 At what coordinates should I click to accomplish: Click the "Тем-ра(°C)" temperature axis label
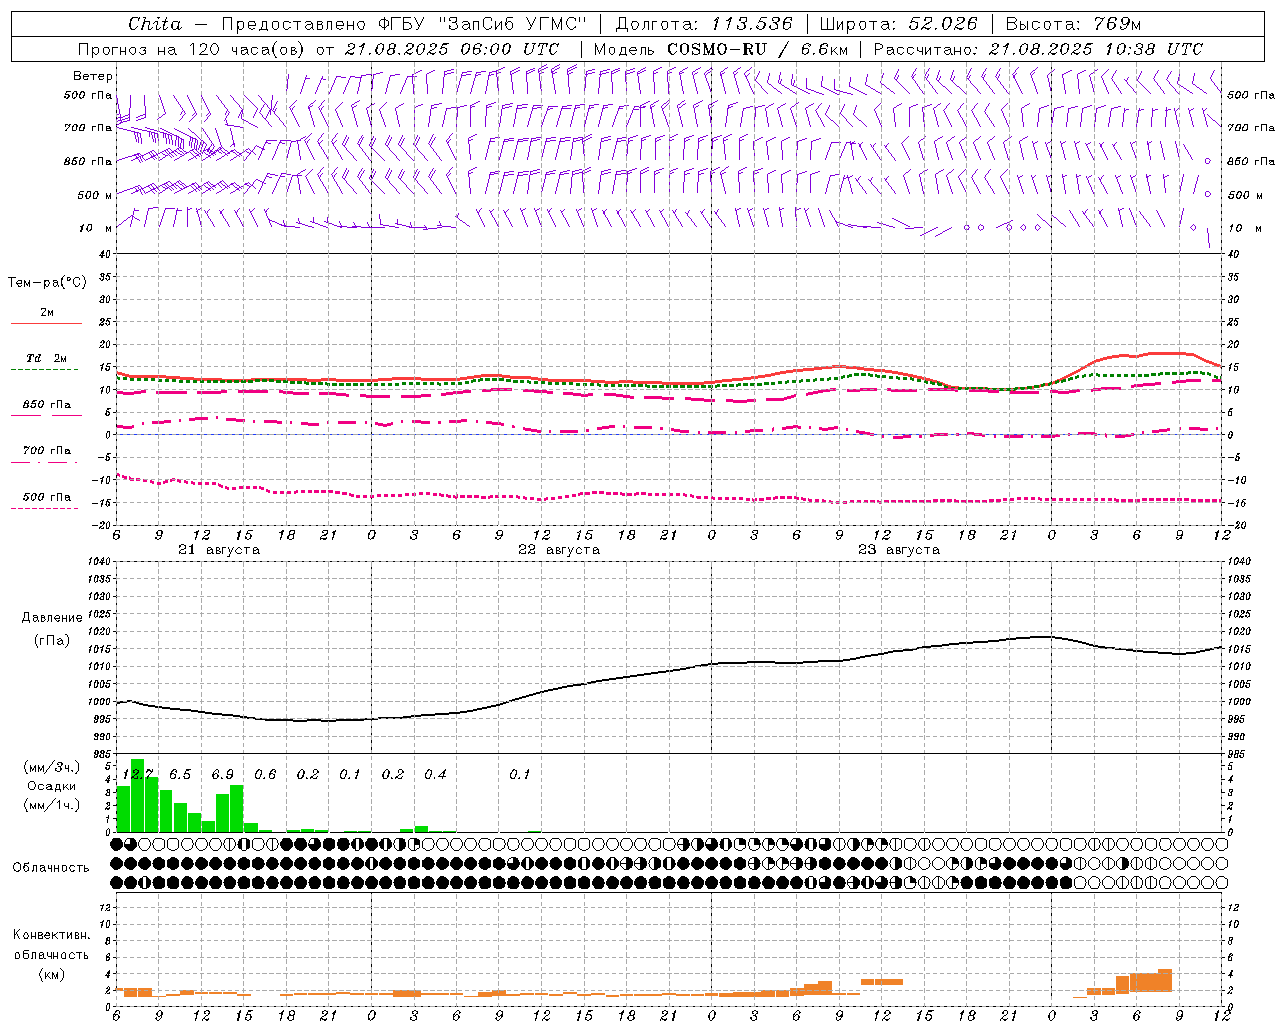47,283
